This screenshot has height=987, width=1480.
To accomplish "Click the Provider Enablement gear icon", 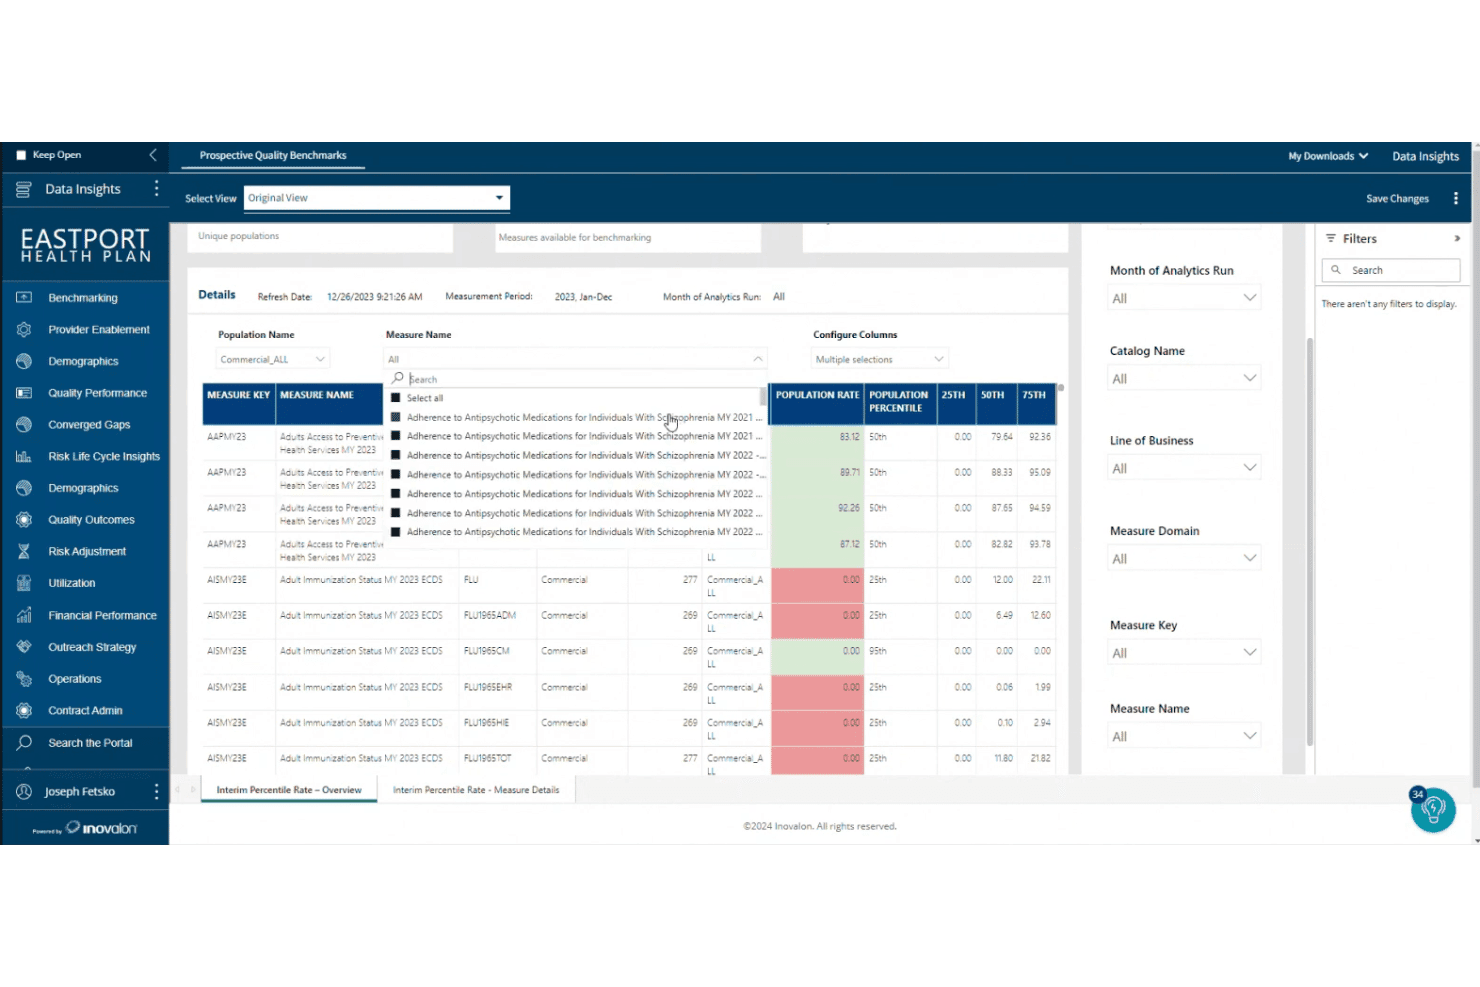I will click(x=24, y=330).
